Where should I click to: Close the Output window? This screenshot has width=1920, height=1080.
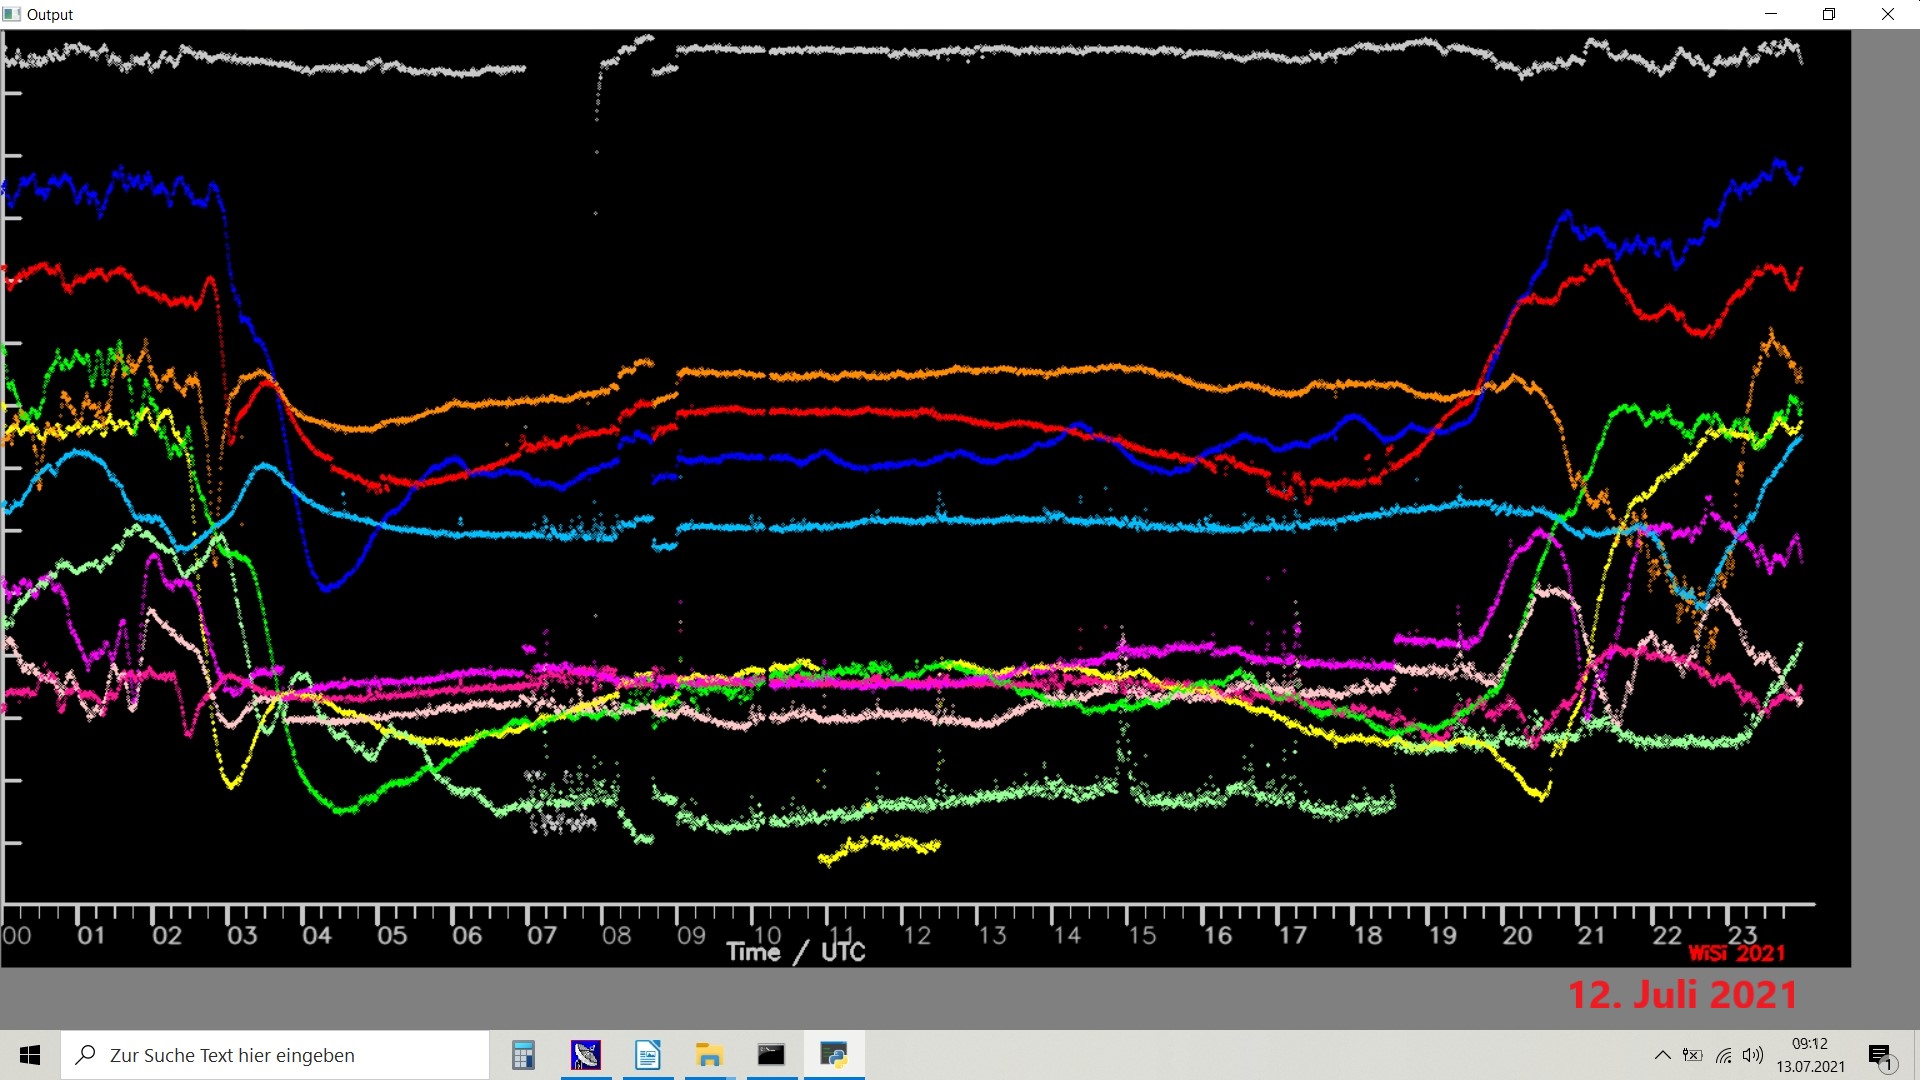pyautogui.click(x=1888, y=14)
